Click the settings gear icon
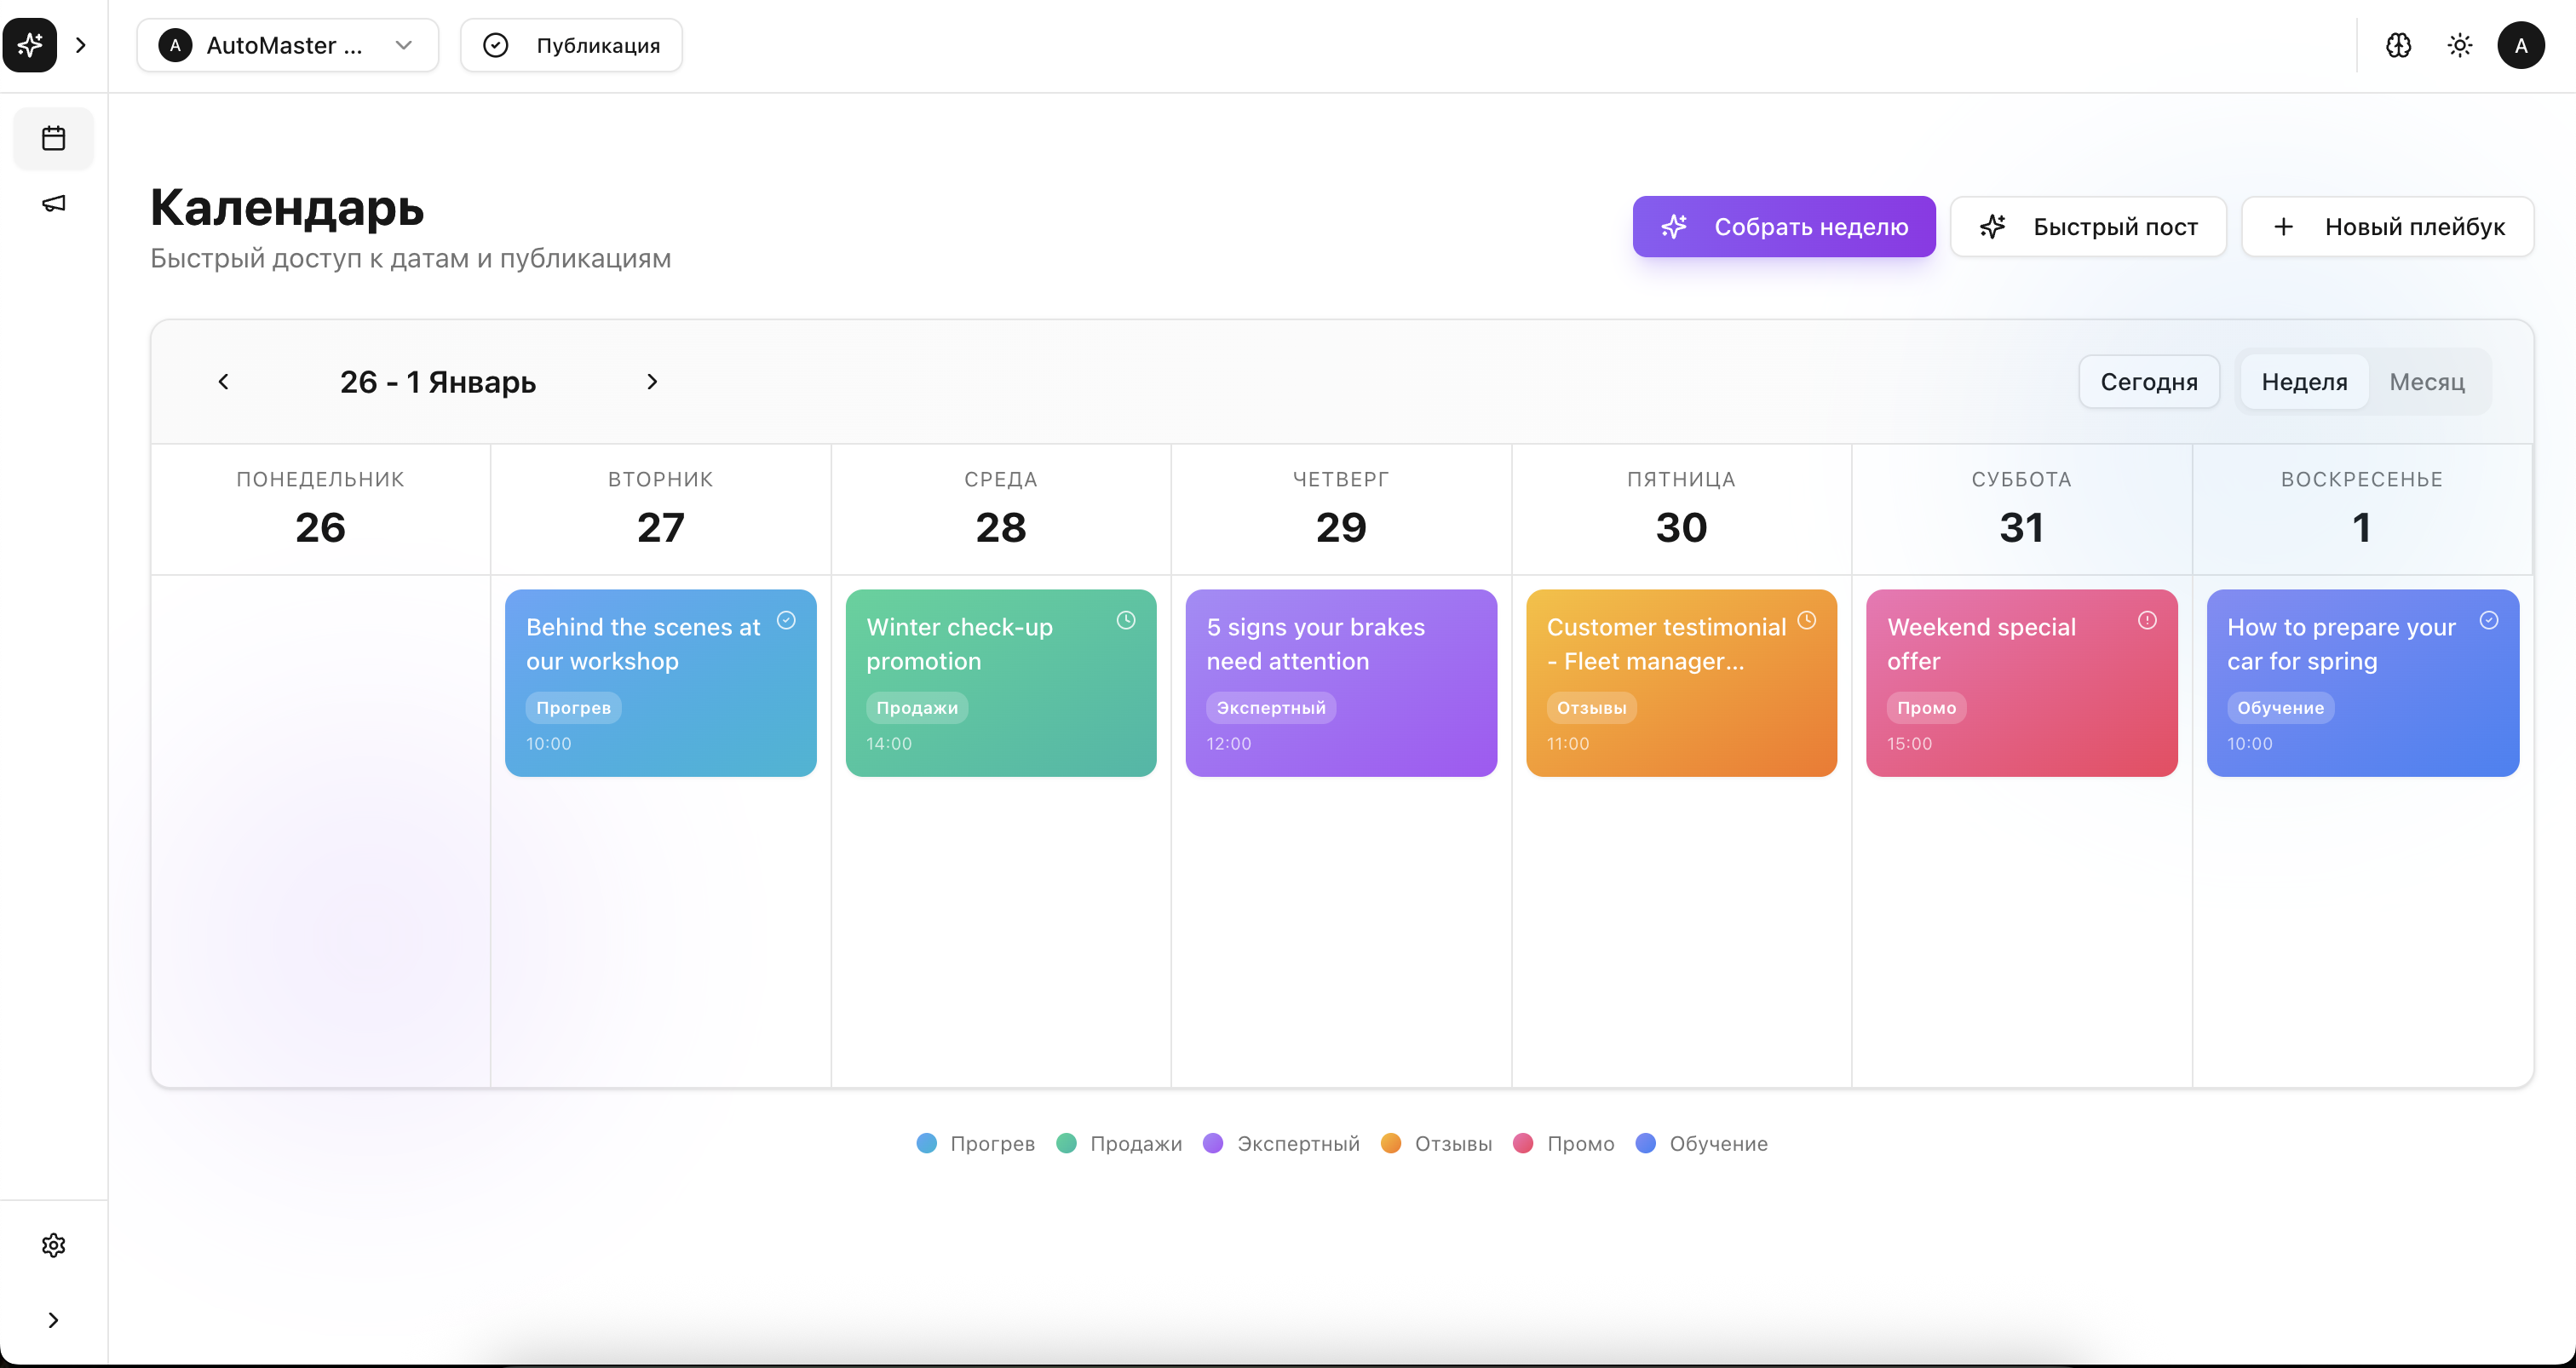2576x1368 pixels. coord(53,1245)
